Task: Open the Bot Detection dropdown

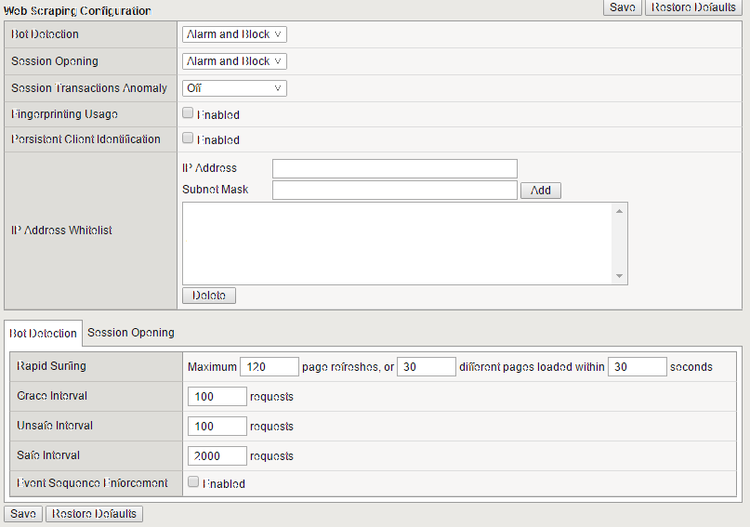Action: point(234,34)
